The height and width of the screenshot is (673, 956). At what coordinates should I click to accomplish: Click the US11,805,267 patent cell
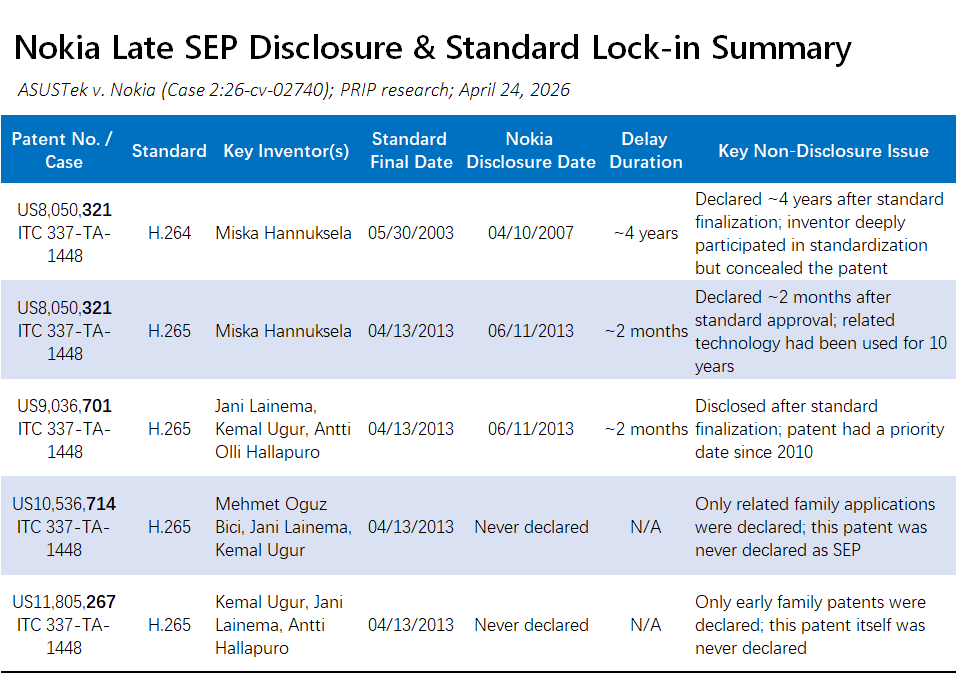pyautogui.click(x=64, y=625)
